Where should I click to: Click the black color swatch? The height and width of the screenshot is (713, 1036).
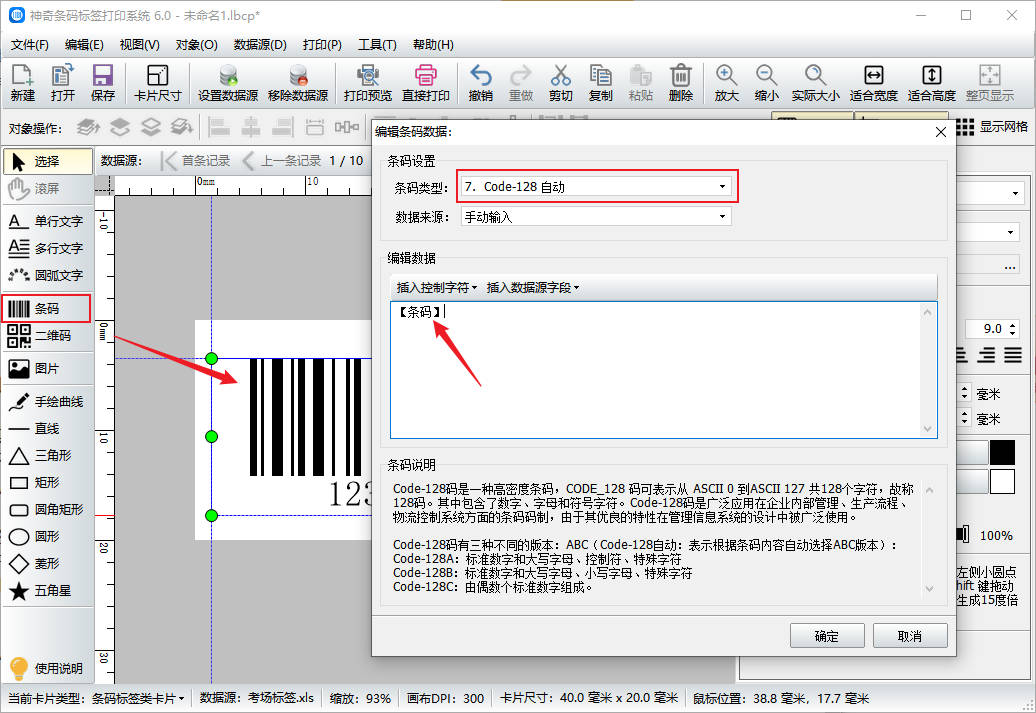coord(1002,453)
